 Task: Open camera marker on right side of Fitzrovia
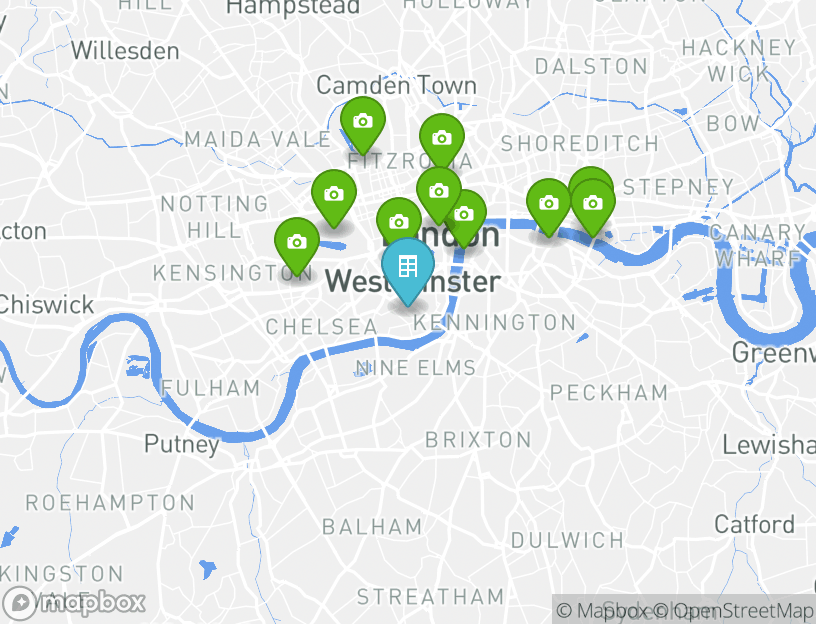point(441,141)
